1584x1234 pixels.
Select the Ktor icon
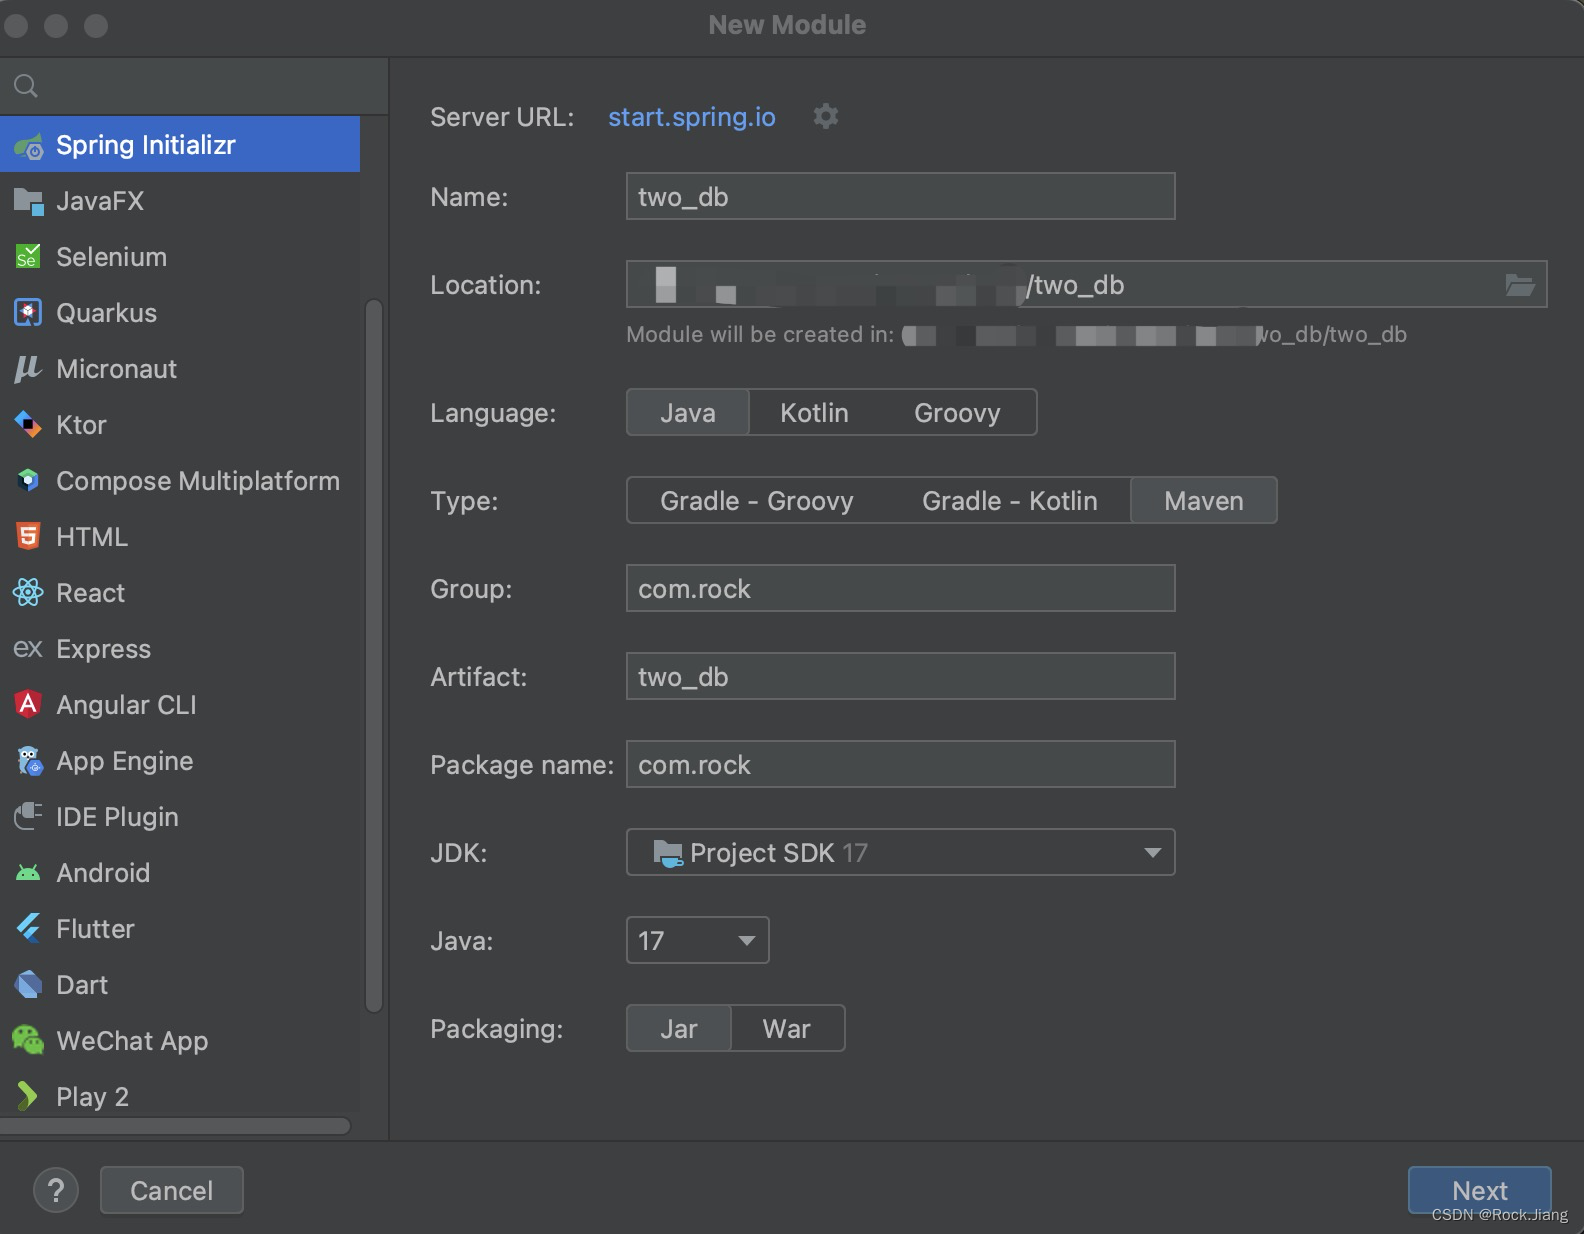click(28, 425)
